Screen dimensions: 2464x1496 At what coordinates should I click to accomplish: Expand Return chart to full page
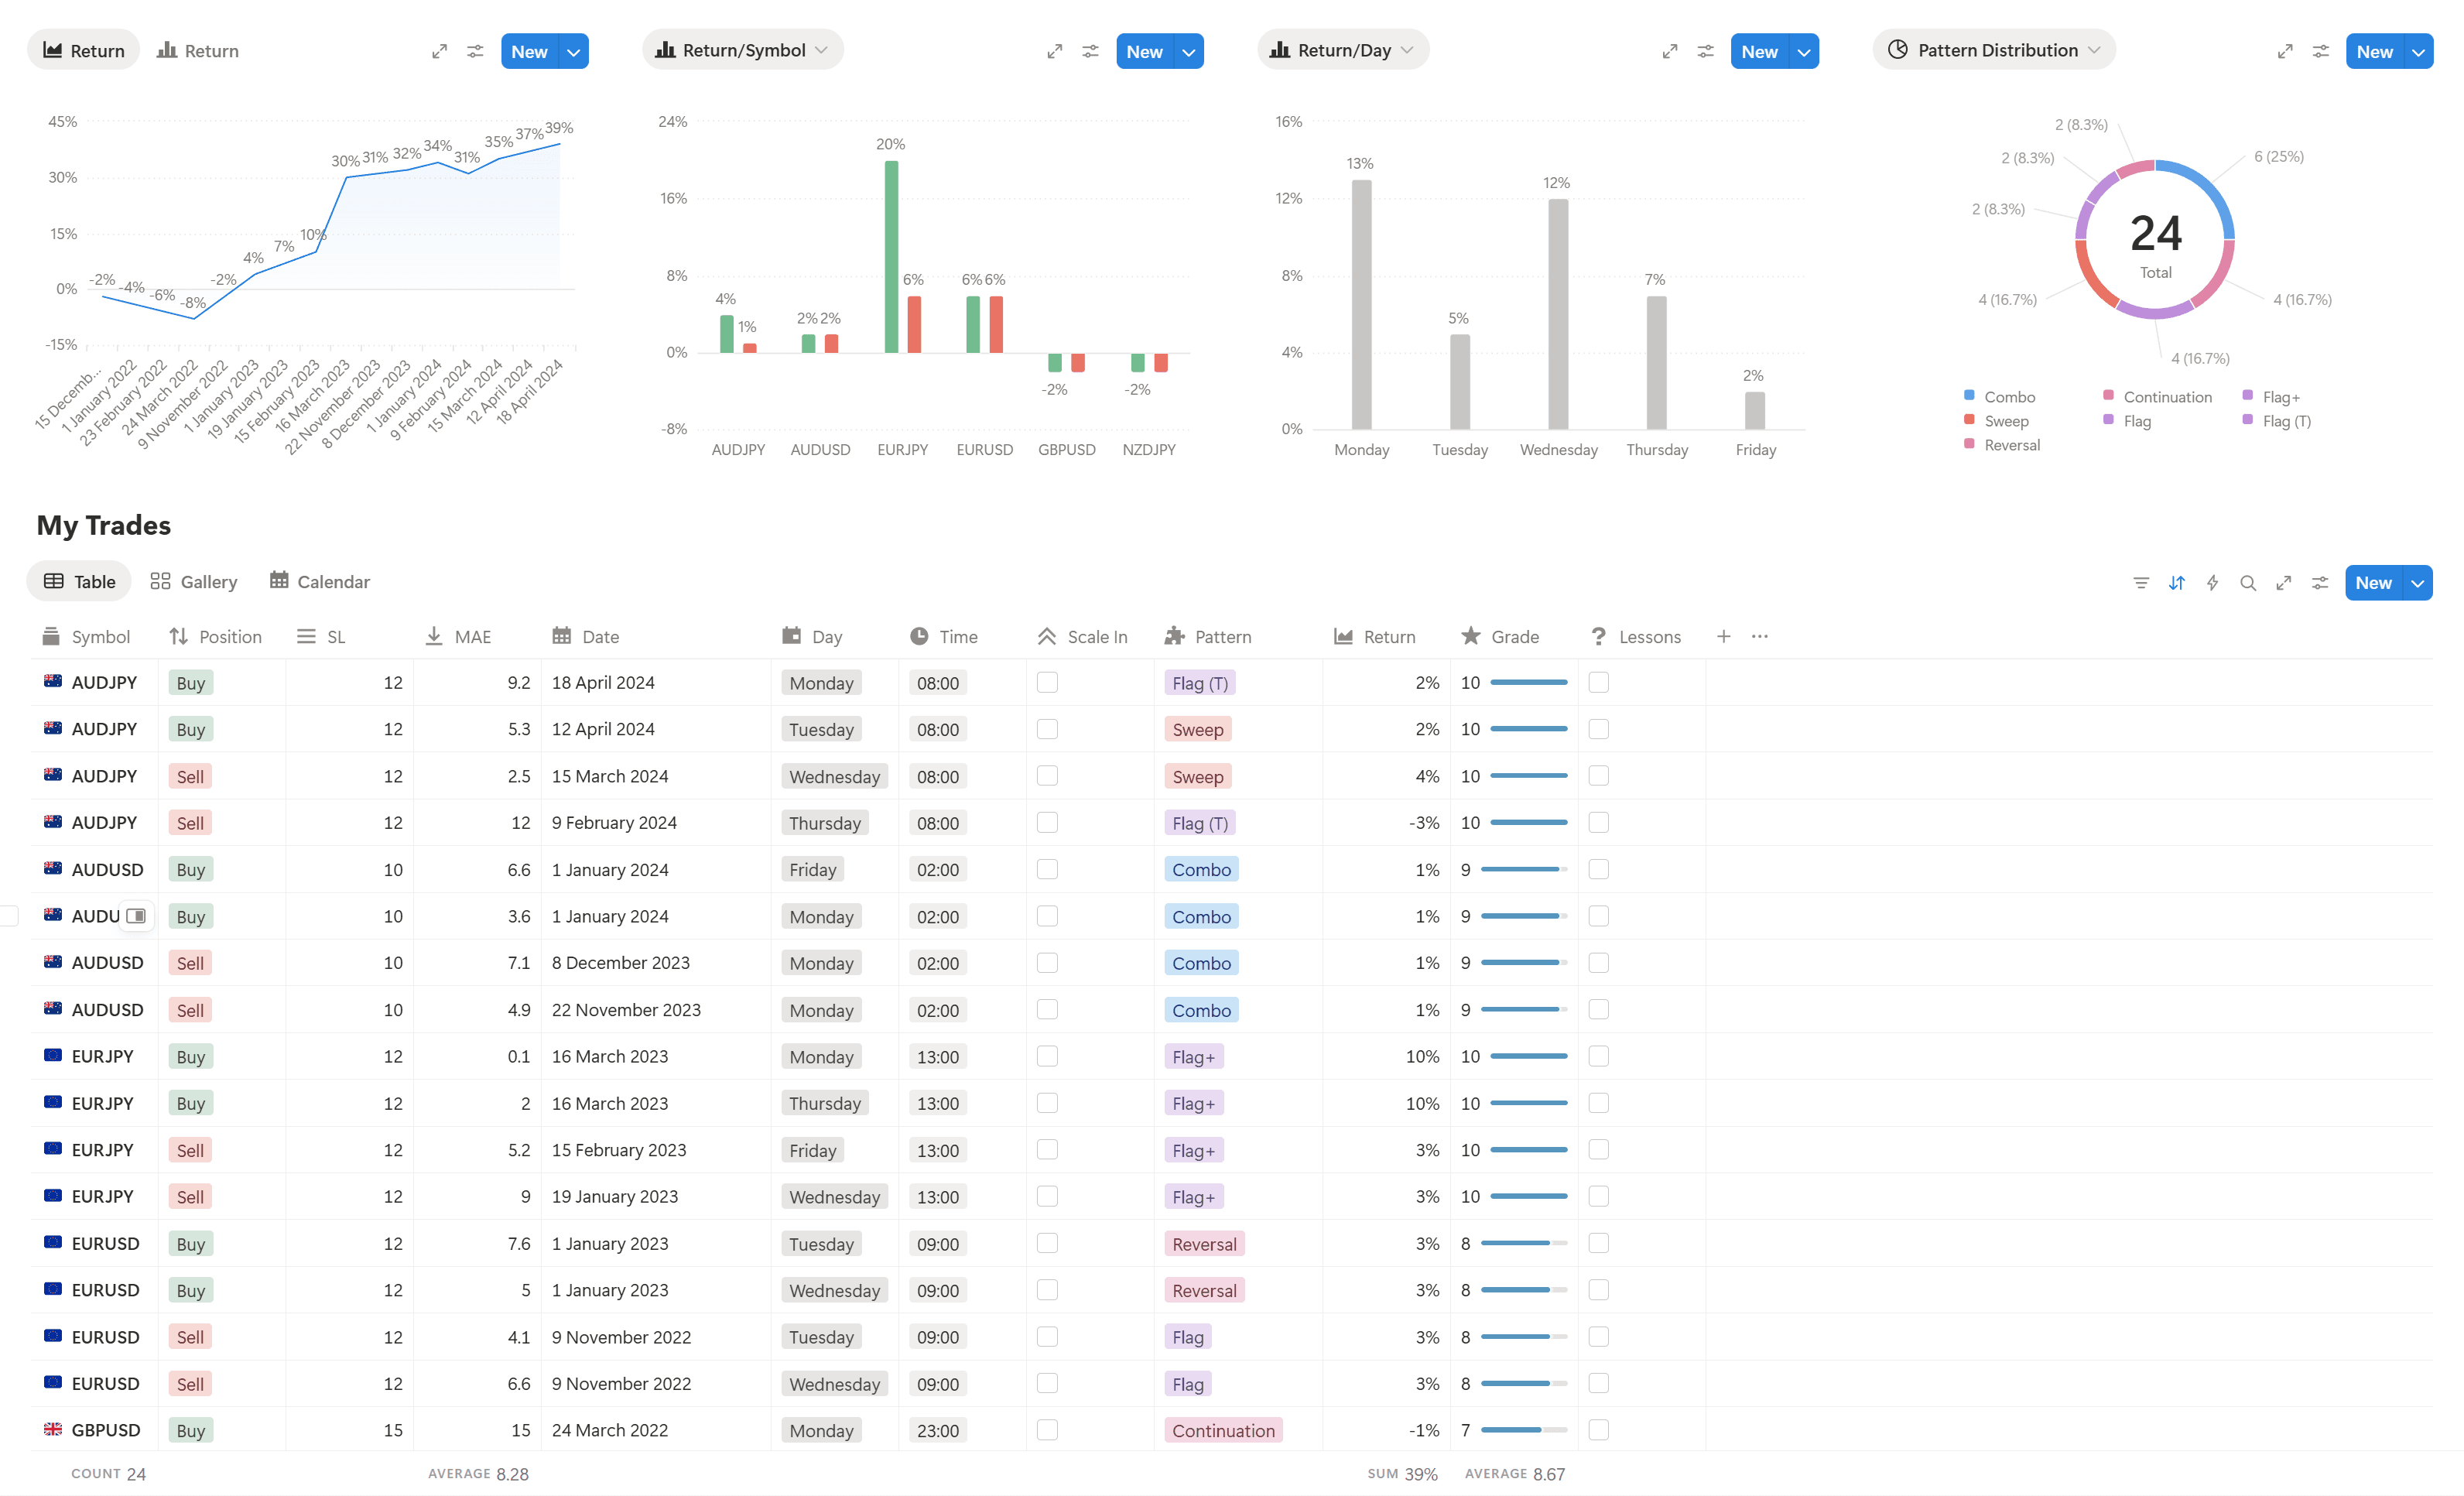coord(439,51)
